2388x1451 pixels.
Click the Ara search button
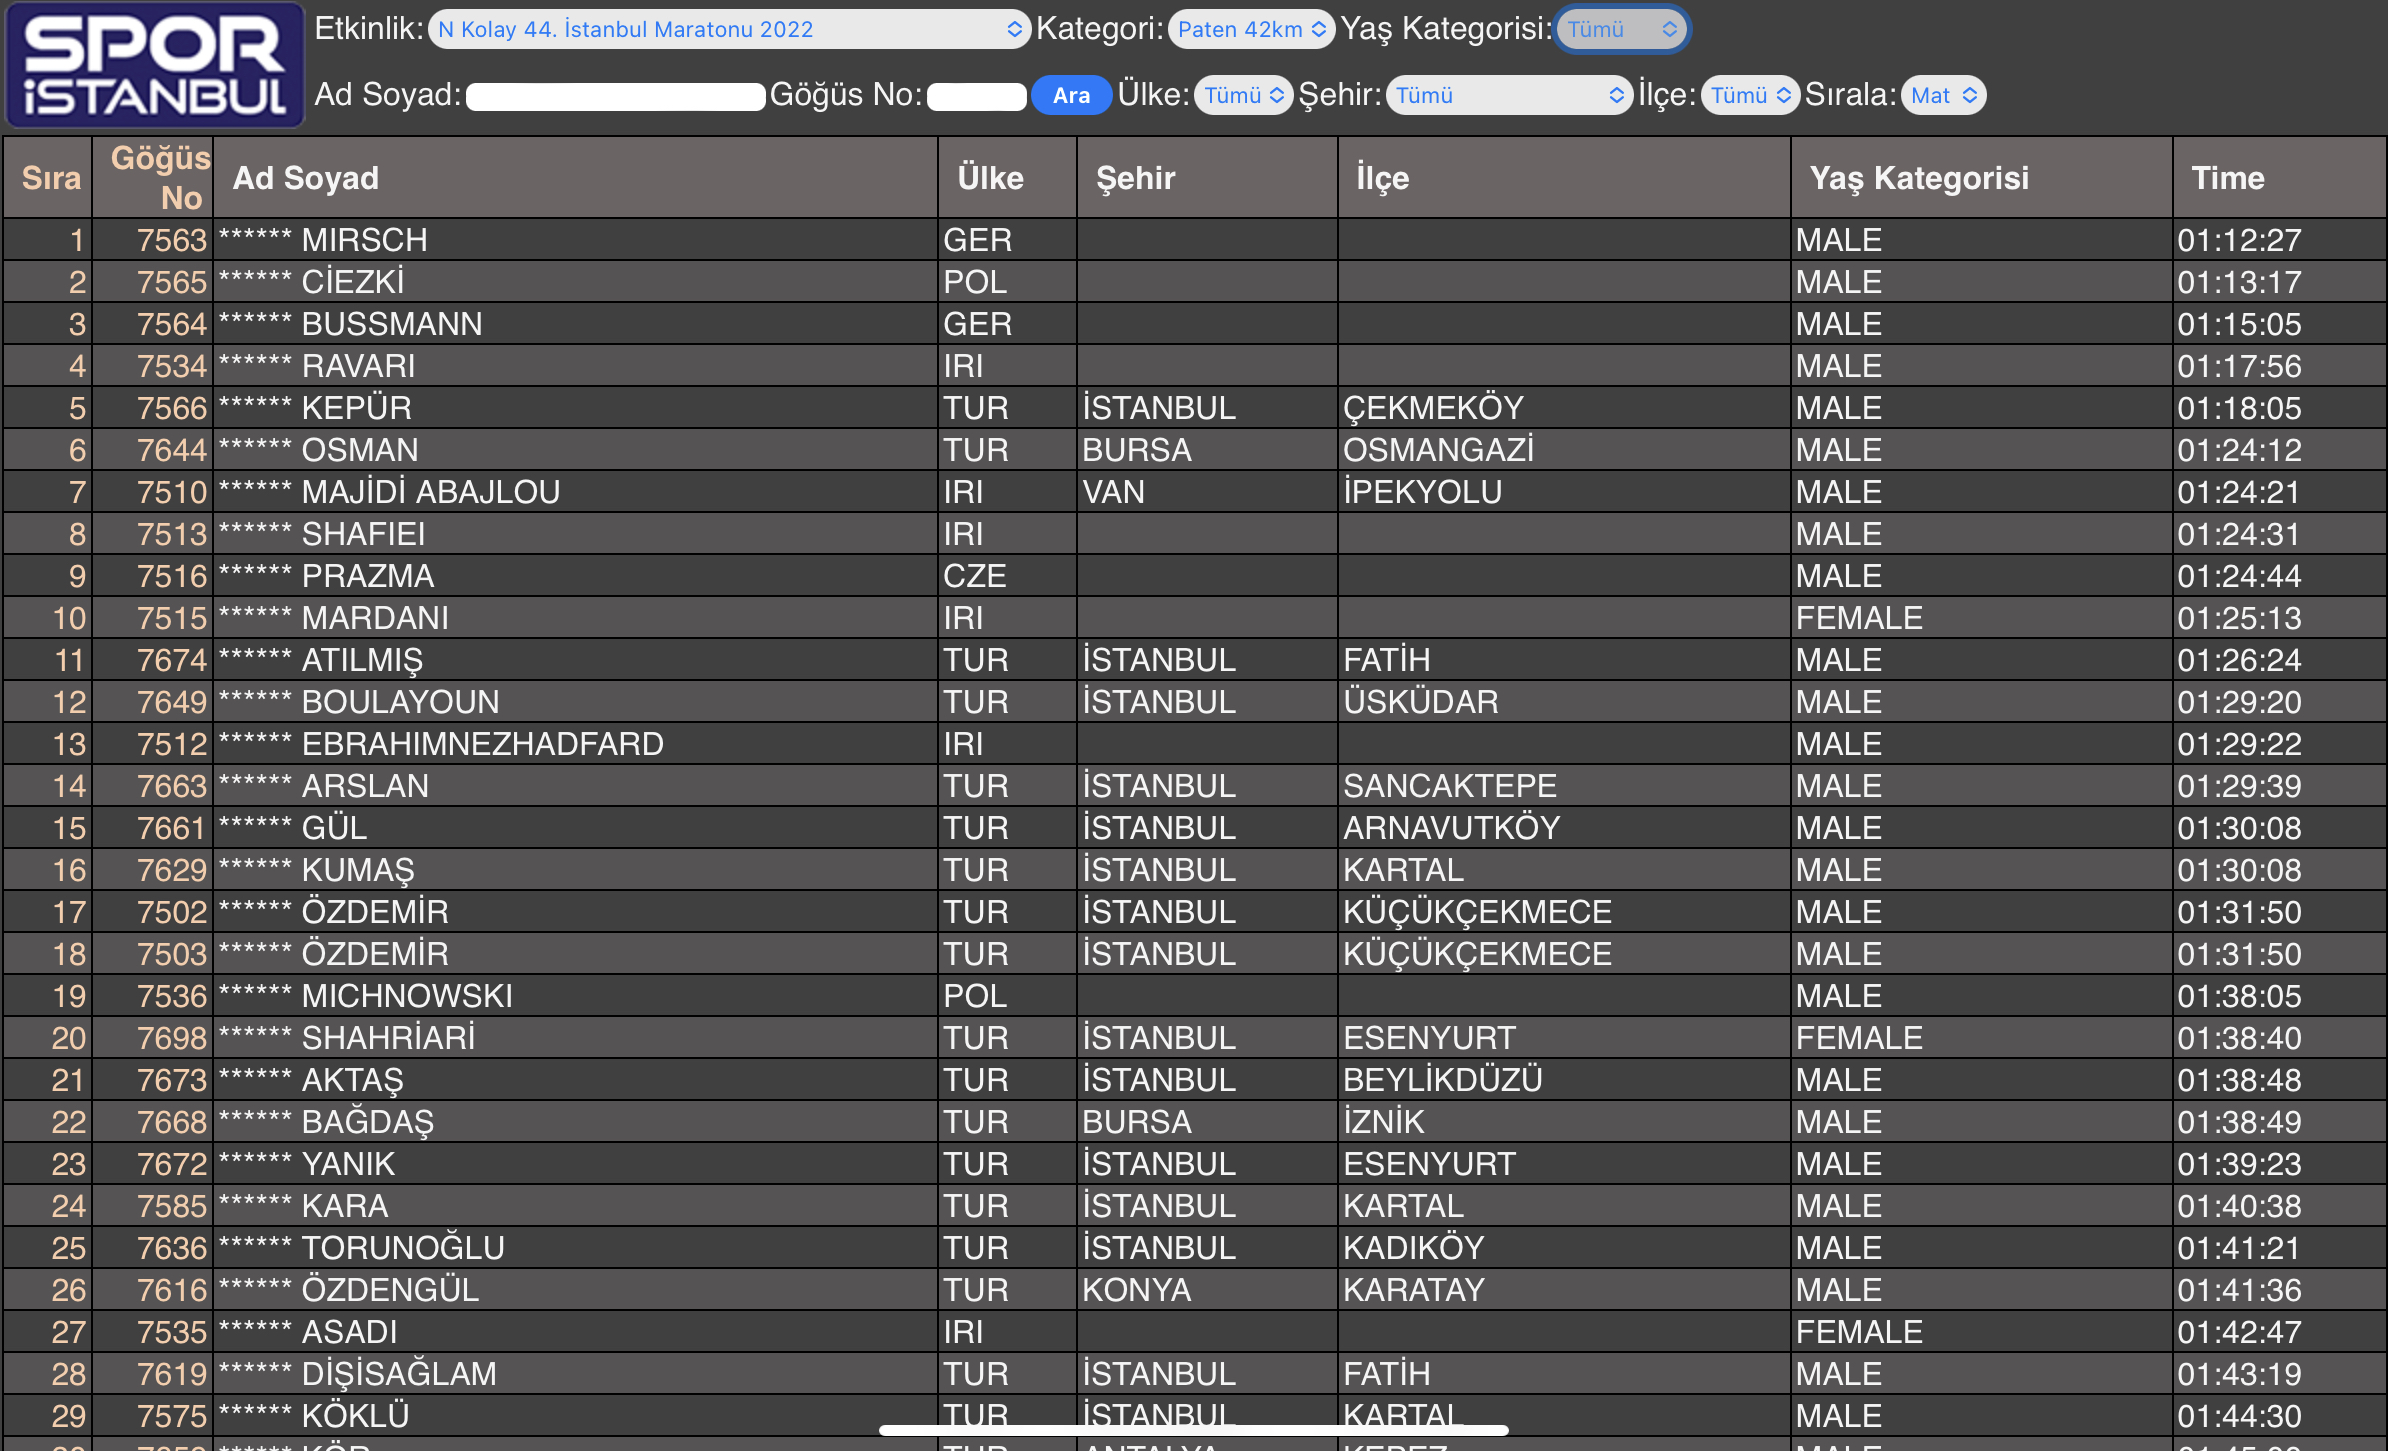point(1071,96)
